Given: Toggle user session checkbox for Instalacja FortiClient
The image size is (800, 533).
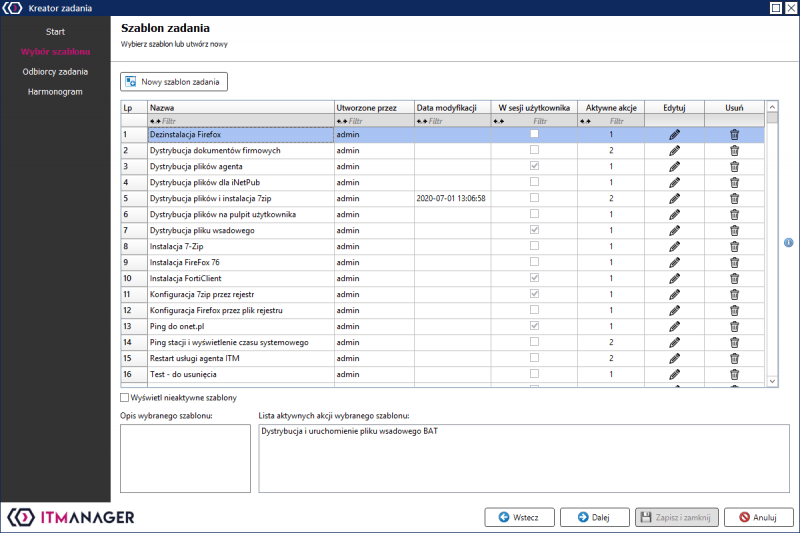Looking at the screenshot, I should coord(534,277).
